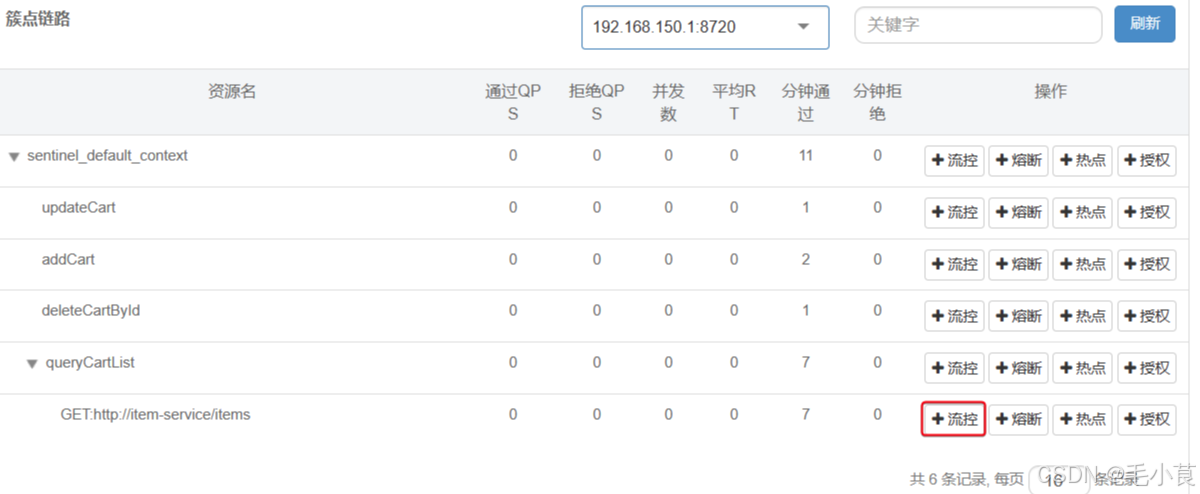Add 流控 rule for sentinel_default_context
Viewport: 1200px width, 494px height.
tap(955, 160)
